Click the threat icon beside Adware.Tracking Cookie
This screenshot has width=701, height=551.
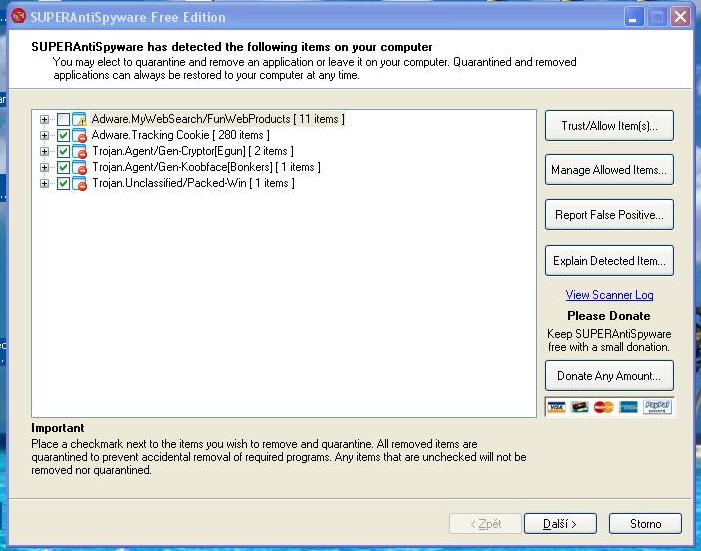[x=79, y=136]
